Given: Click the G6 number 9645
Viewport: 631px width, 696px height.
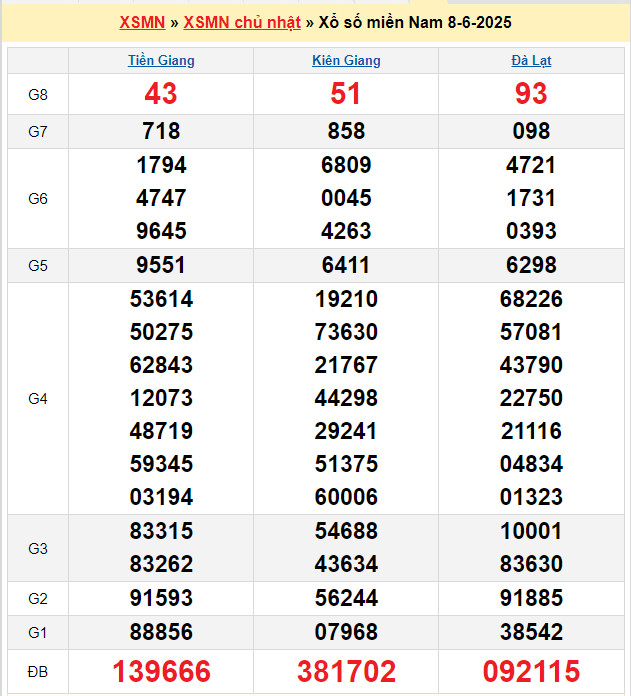Looking at the screenshot, I should [161, 231].
